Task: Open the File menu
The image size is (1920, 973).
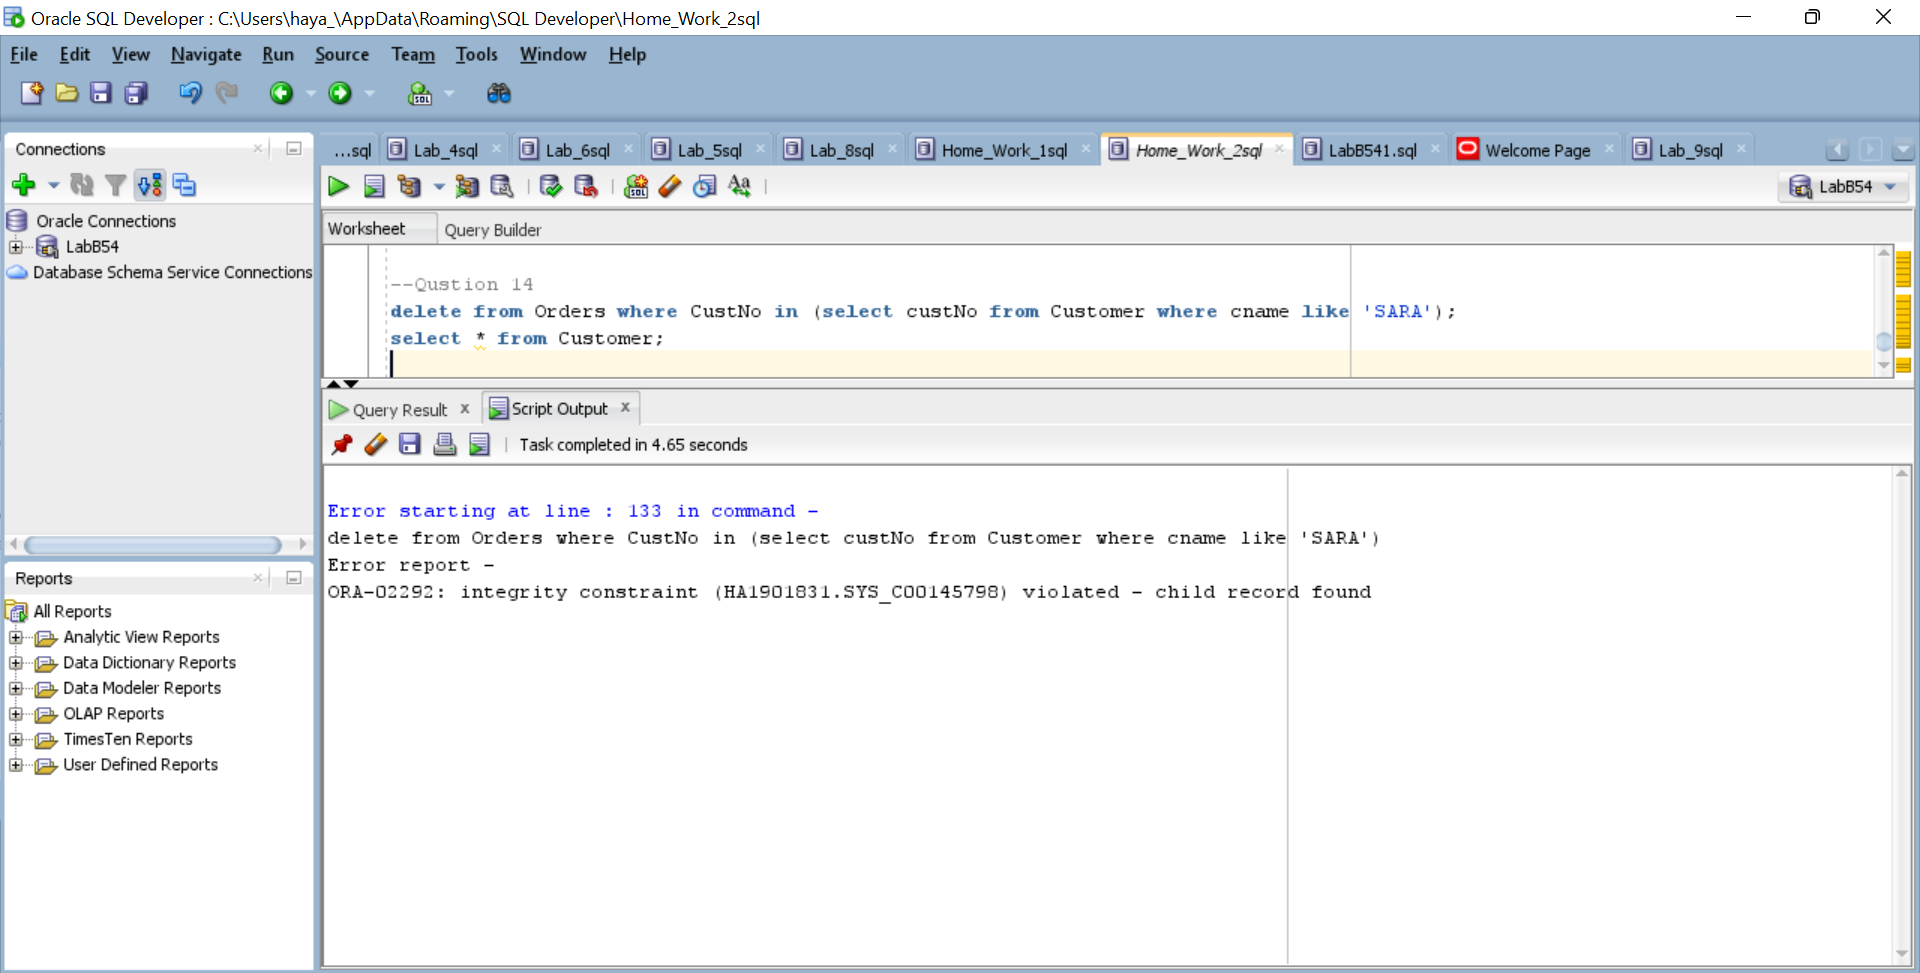Action: point(24,54)
